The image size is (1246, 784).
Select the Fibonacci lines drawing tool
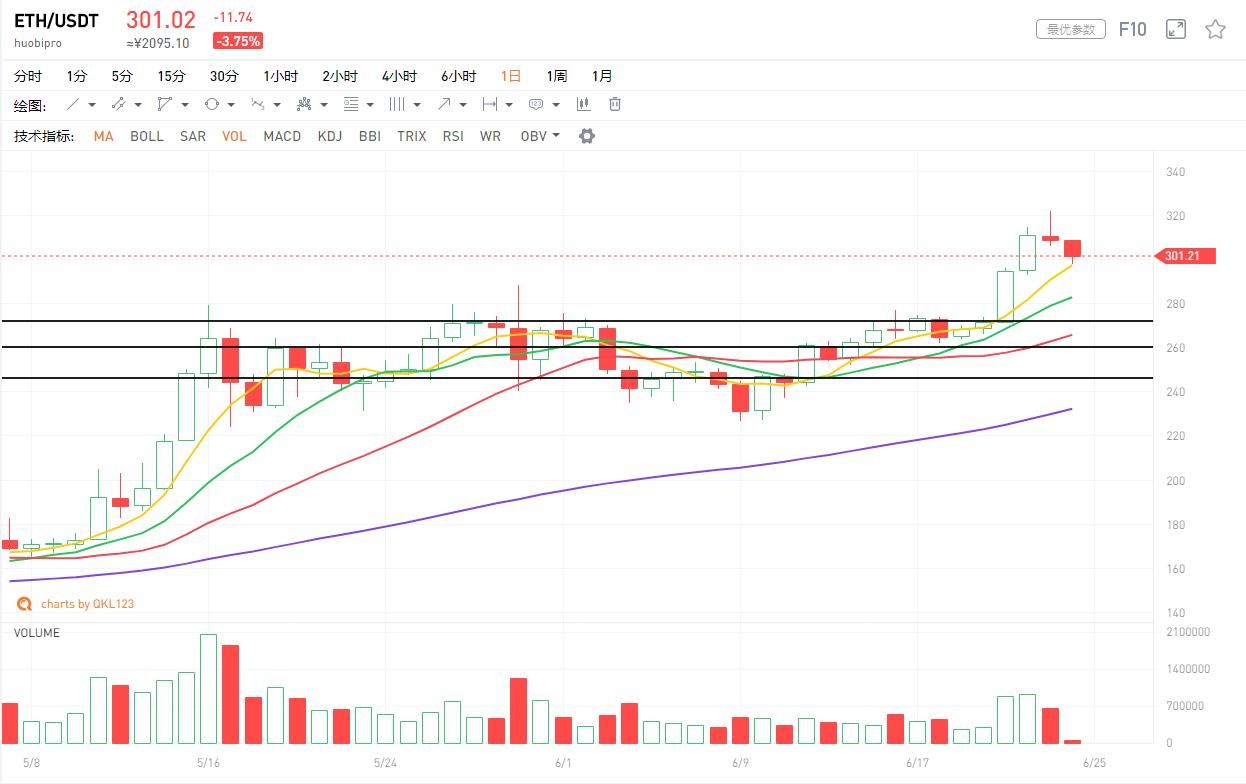pyautogui.click(x=350, y=105)
